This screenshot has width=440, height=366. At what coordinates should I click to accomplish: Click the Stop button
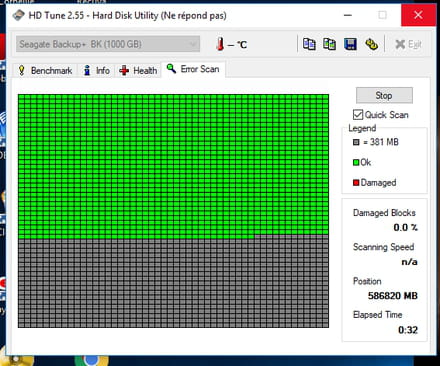click(384, 95)
